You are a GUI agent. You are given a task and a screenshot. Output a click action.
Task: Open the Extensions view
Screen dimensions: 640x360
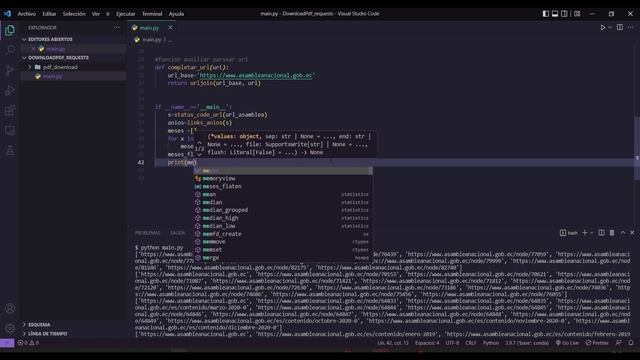10,110
